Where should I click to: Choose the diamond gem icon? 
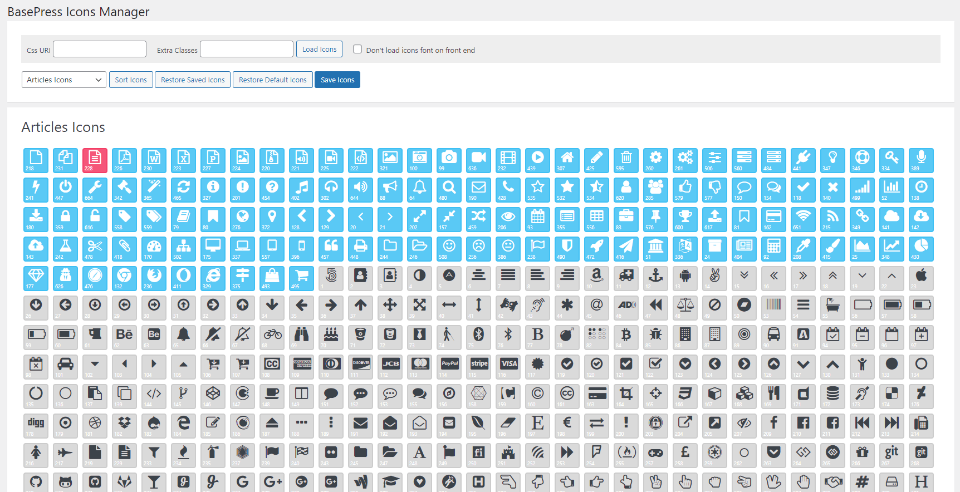coord(36,276)
